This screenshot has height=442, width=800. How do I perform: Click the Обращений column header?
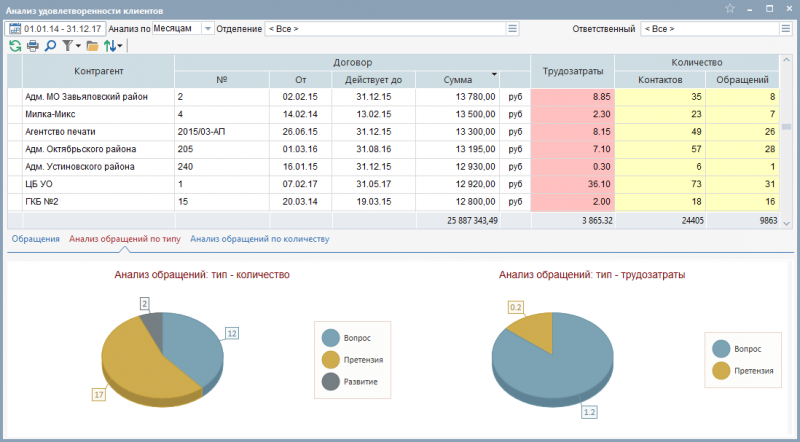(x=742, y=80)
